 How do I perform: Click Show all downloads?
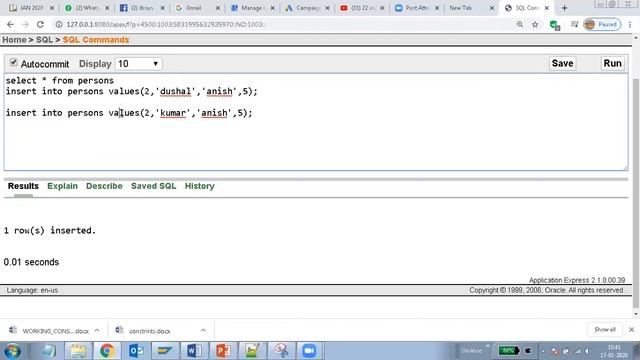(x=604, y=329)
